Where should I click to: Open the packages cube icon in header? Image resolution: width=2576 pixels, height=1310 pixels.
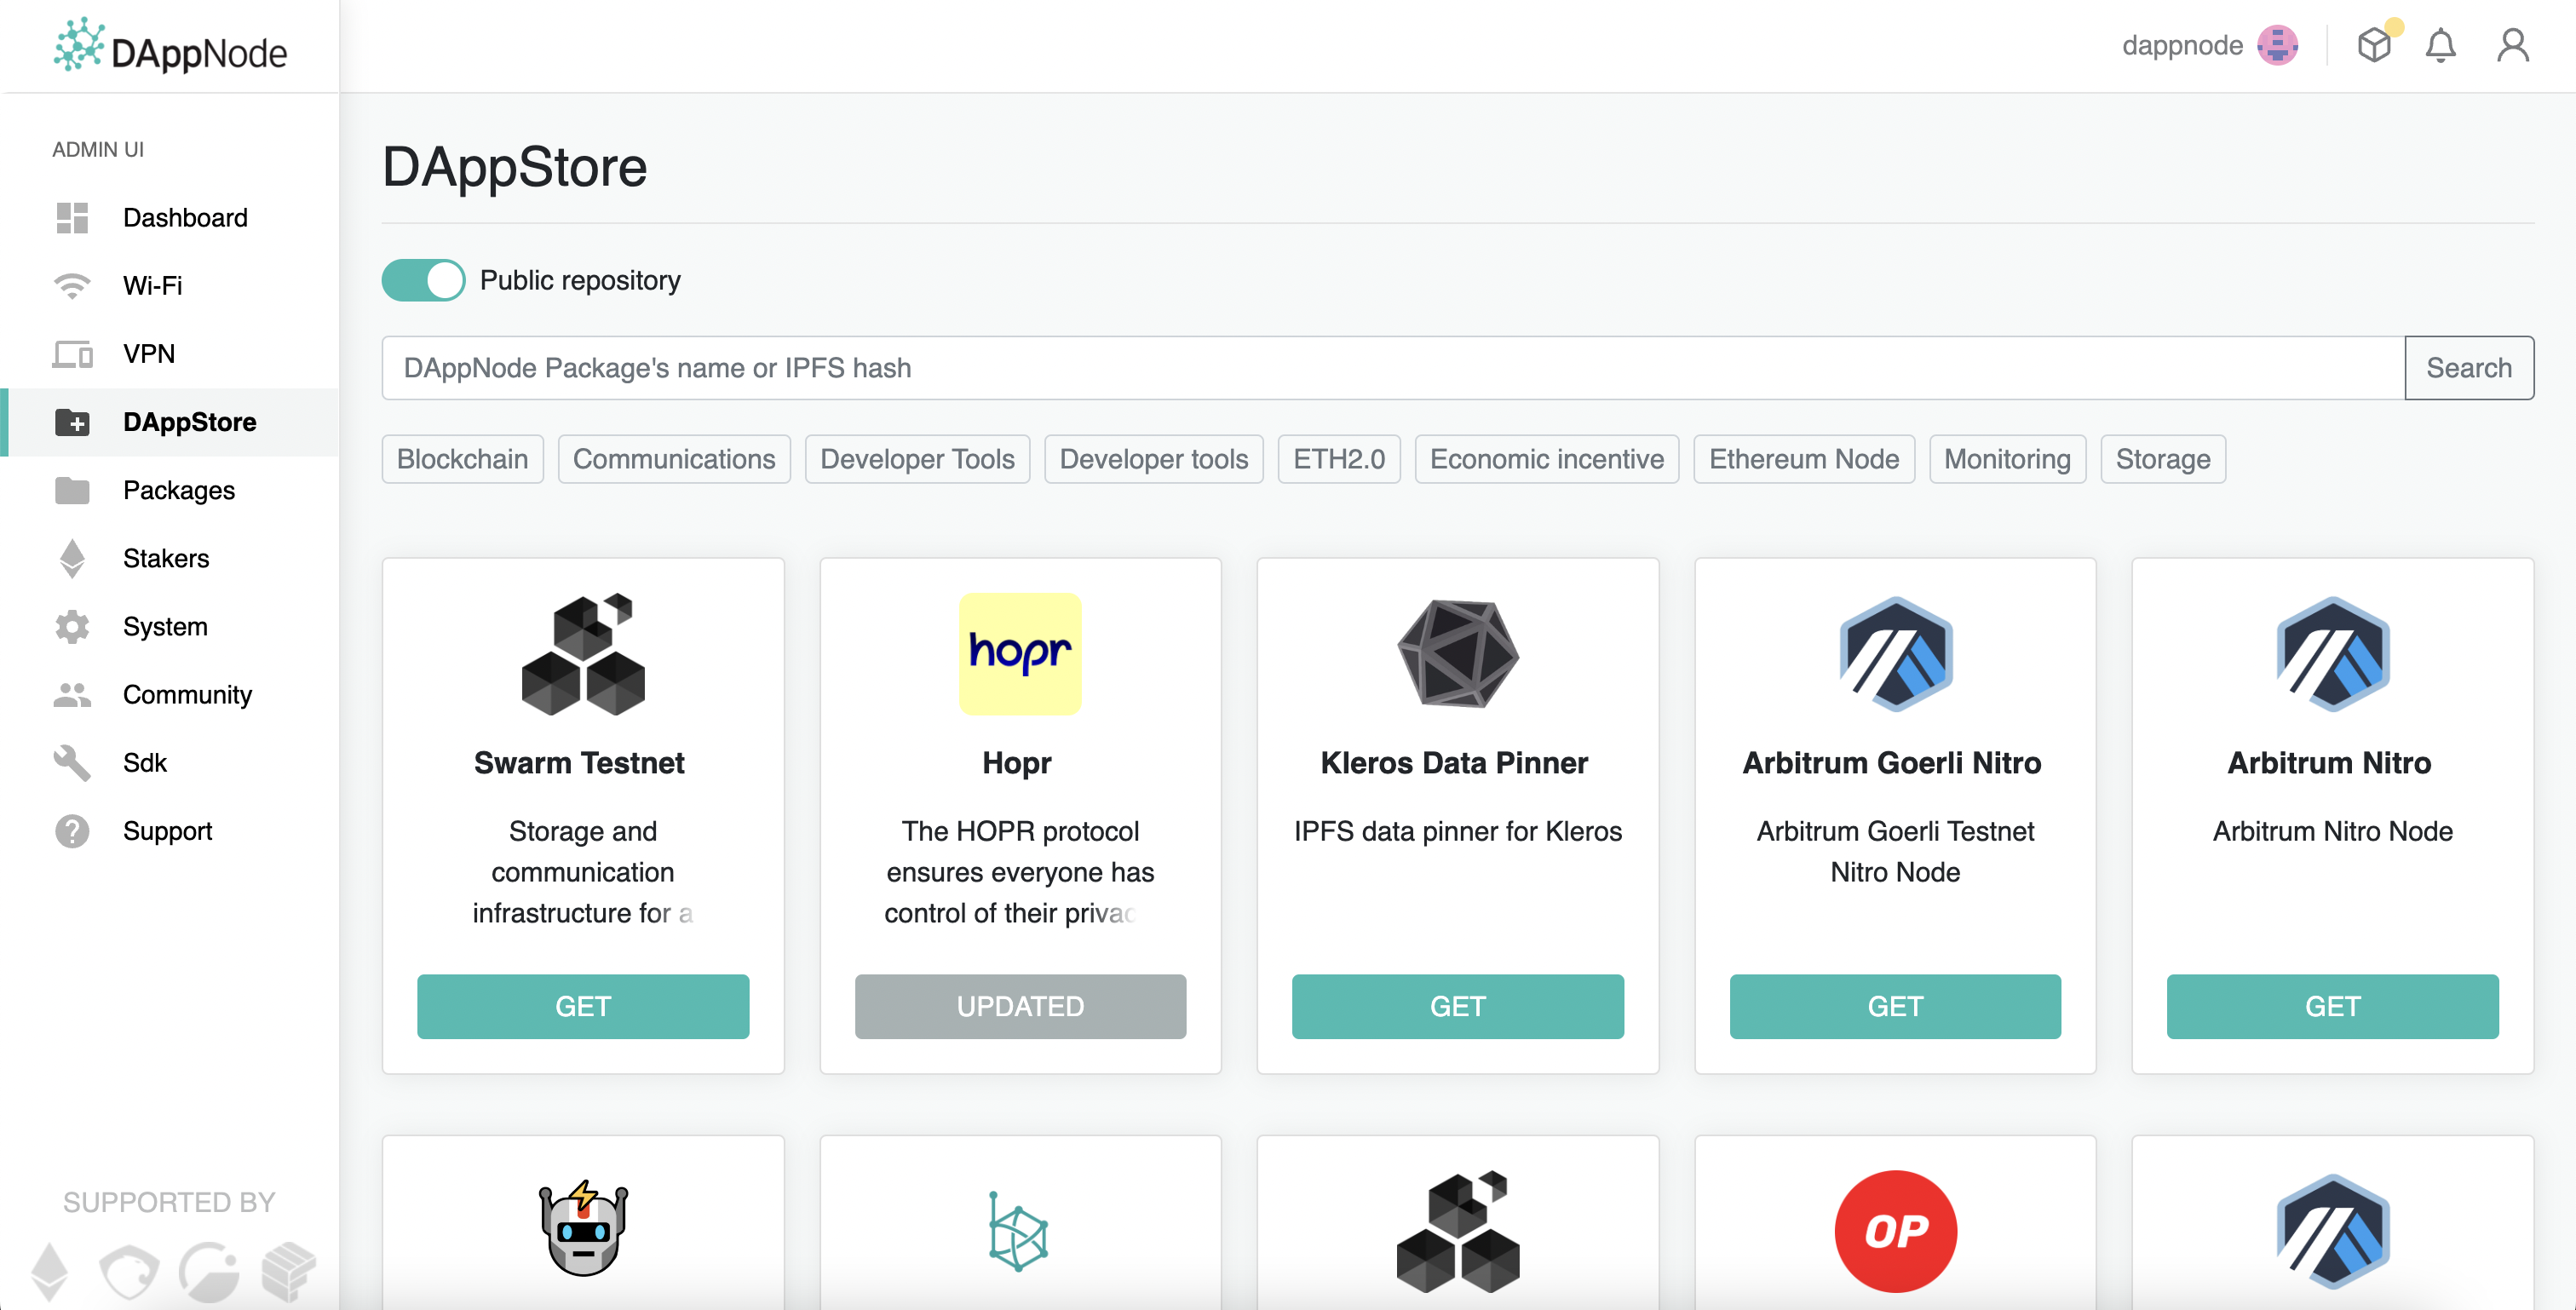click(x=2374, y=45)
